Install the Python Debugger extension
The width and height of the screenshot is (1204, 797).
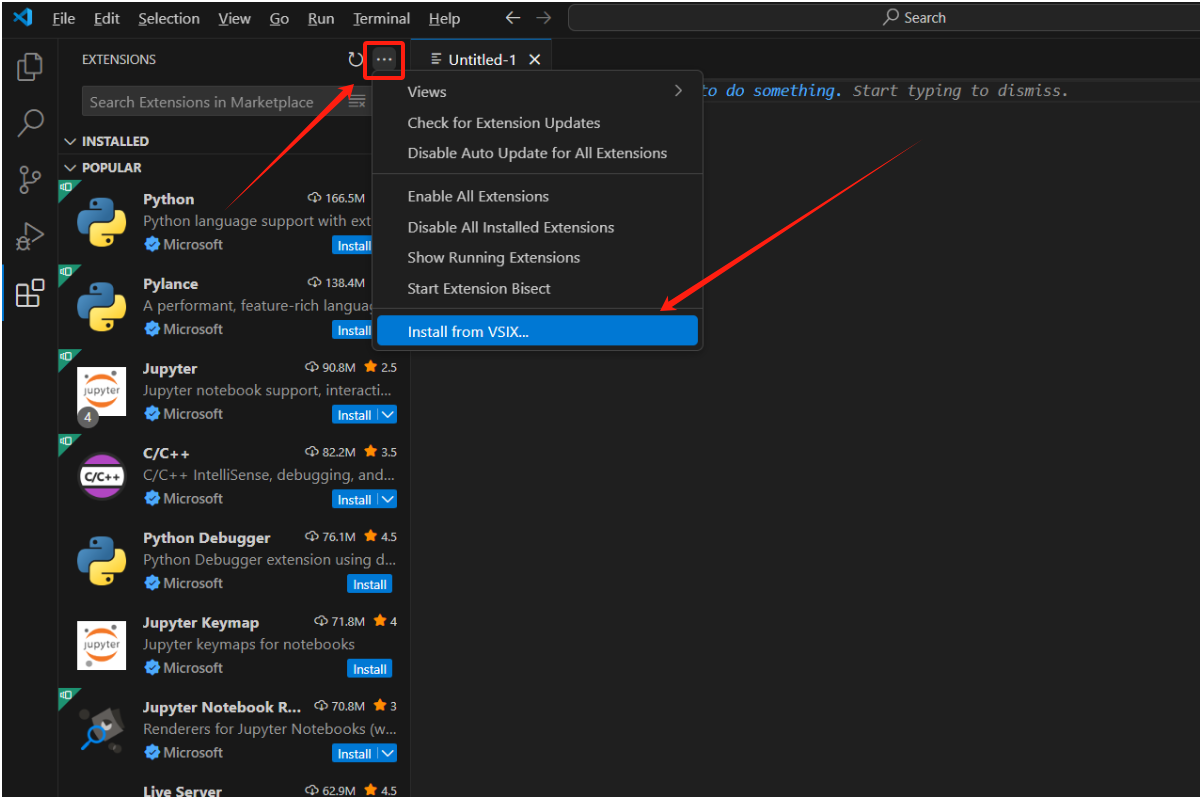[x=370, y=584]
